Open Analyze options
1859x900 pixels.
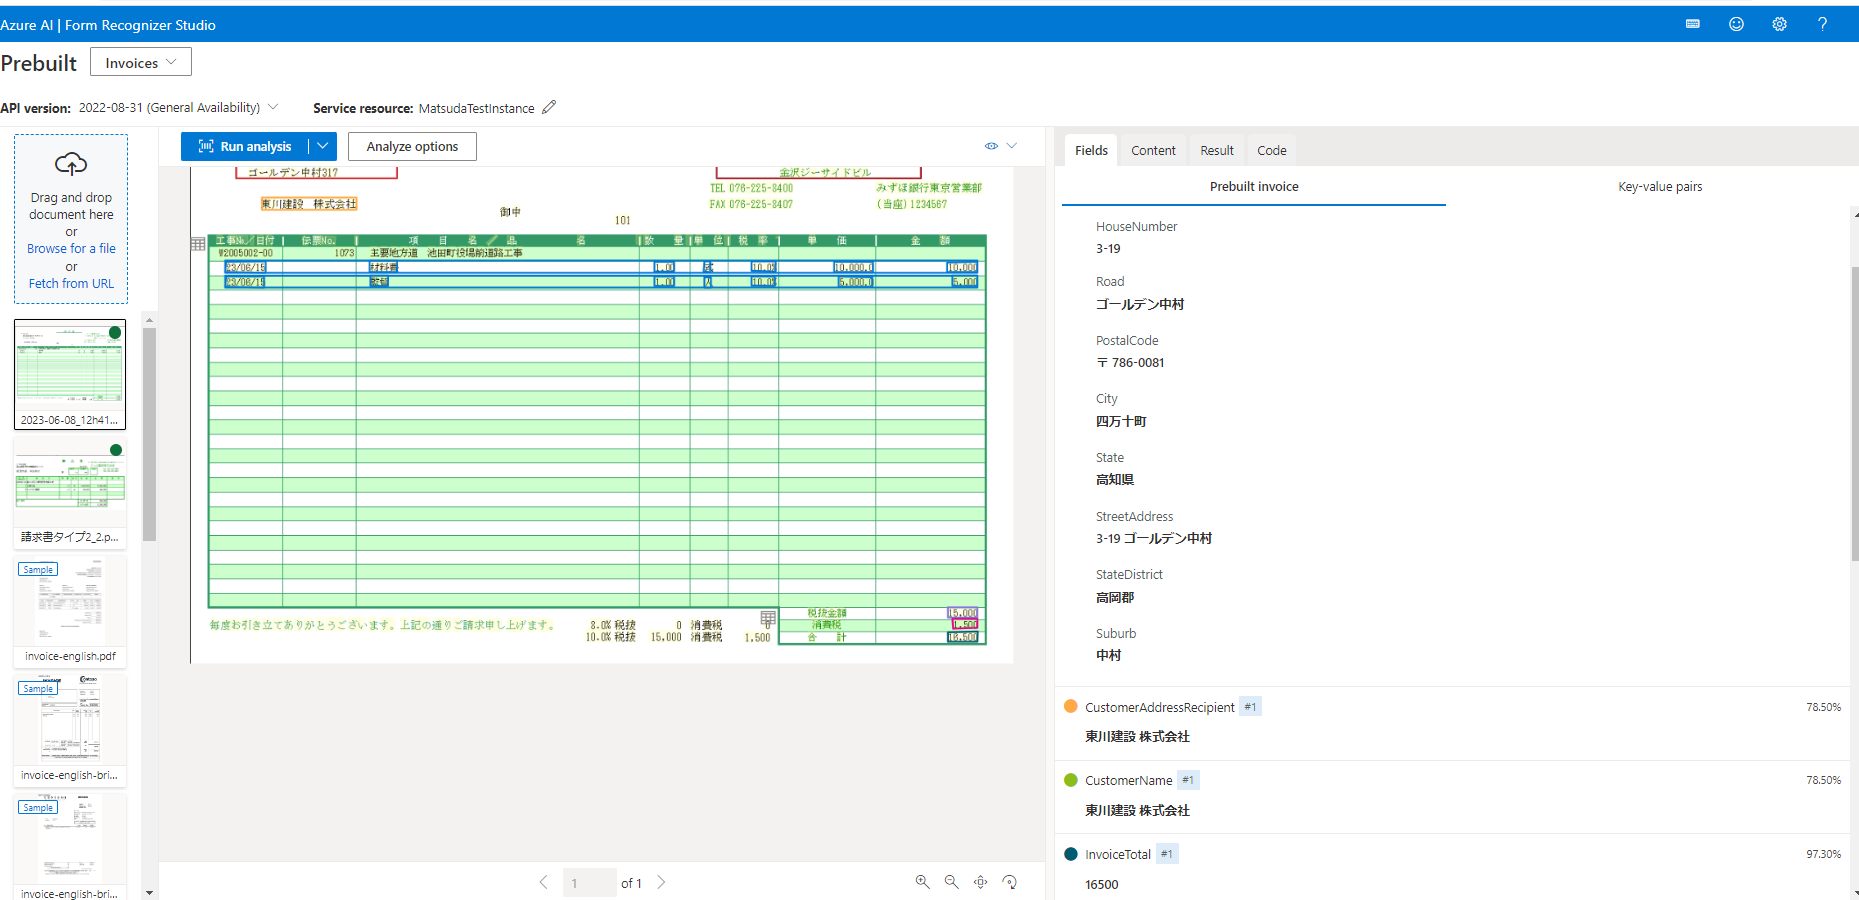click(412, 146)
